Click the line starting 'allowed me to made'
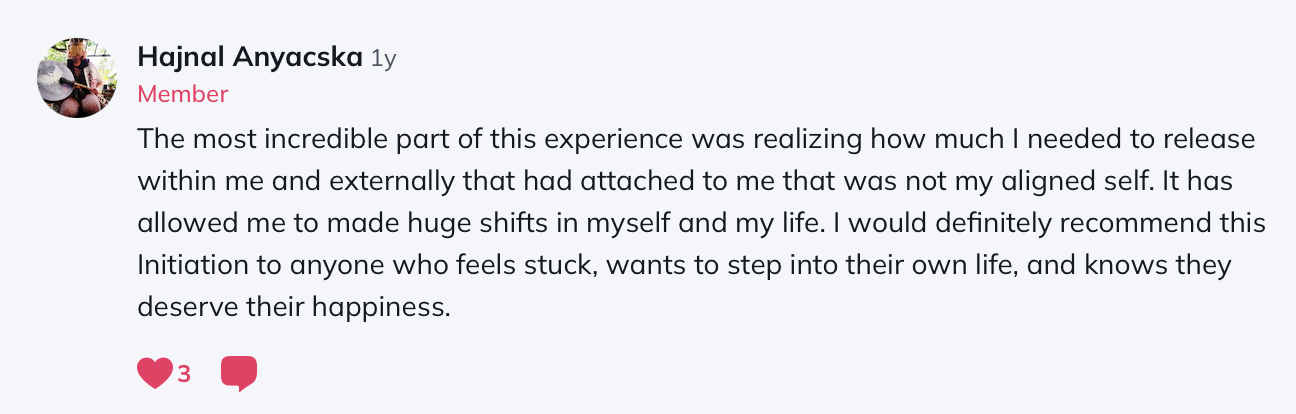This screenshot has width=1296, height=414. pyautogui.click(x=700, y=222)
